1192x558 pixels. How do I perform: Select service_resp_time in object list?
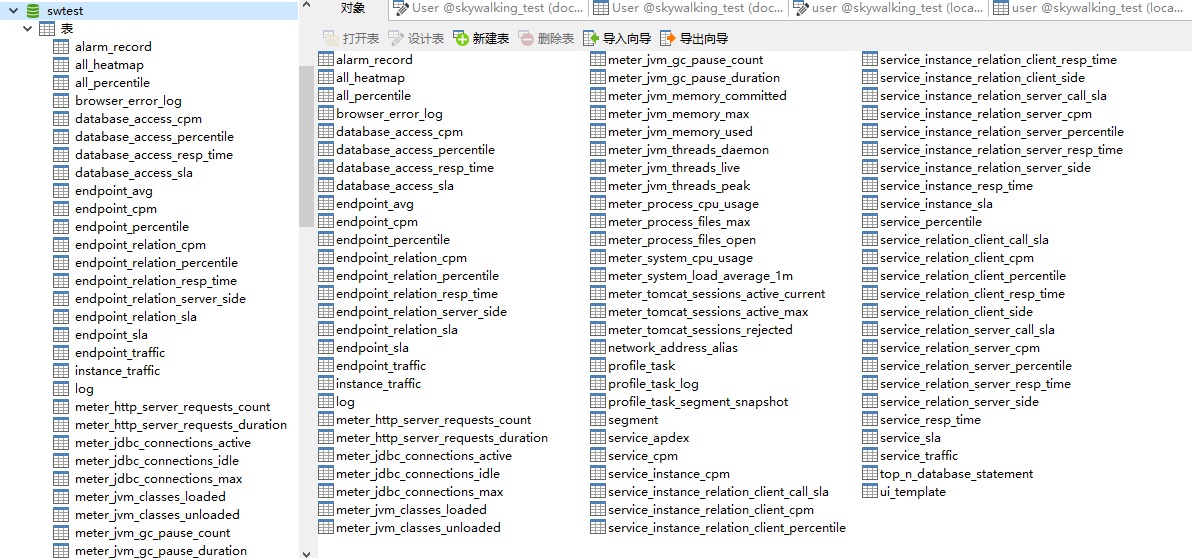[930, 420]
